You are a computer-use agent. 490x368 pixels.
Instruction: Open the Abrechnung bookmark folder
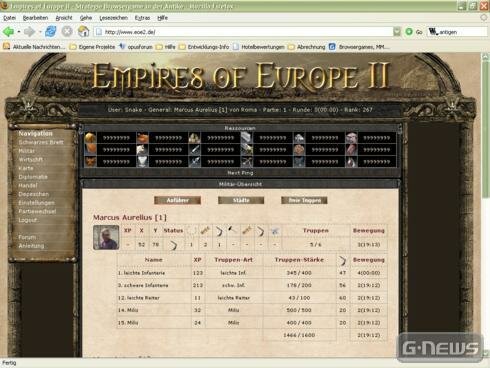point(307,47)
